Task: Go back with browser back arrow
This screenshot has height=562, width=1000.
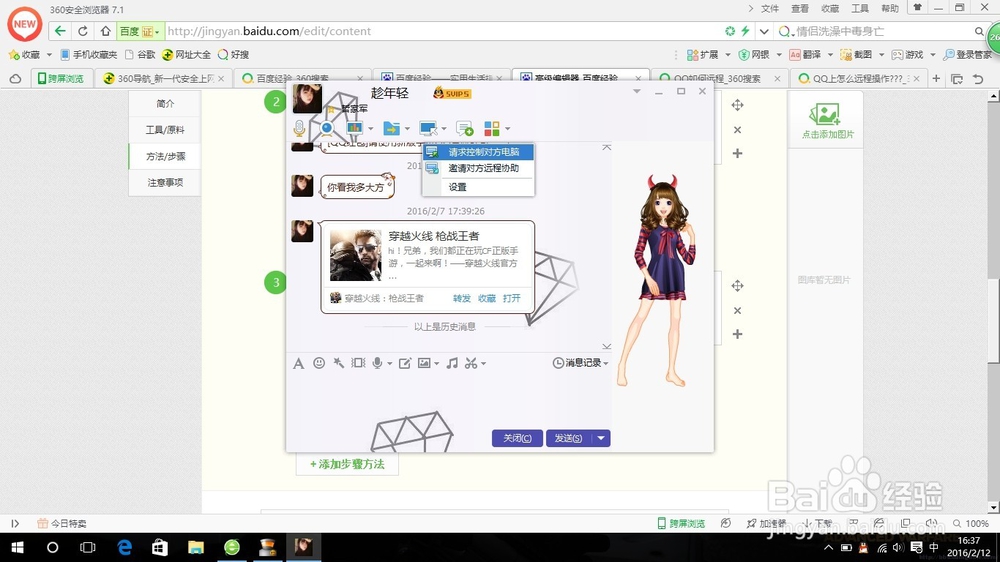Action: click(x=60, y=31)
